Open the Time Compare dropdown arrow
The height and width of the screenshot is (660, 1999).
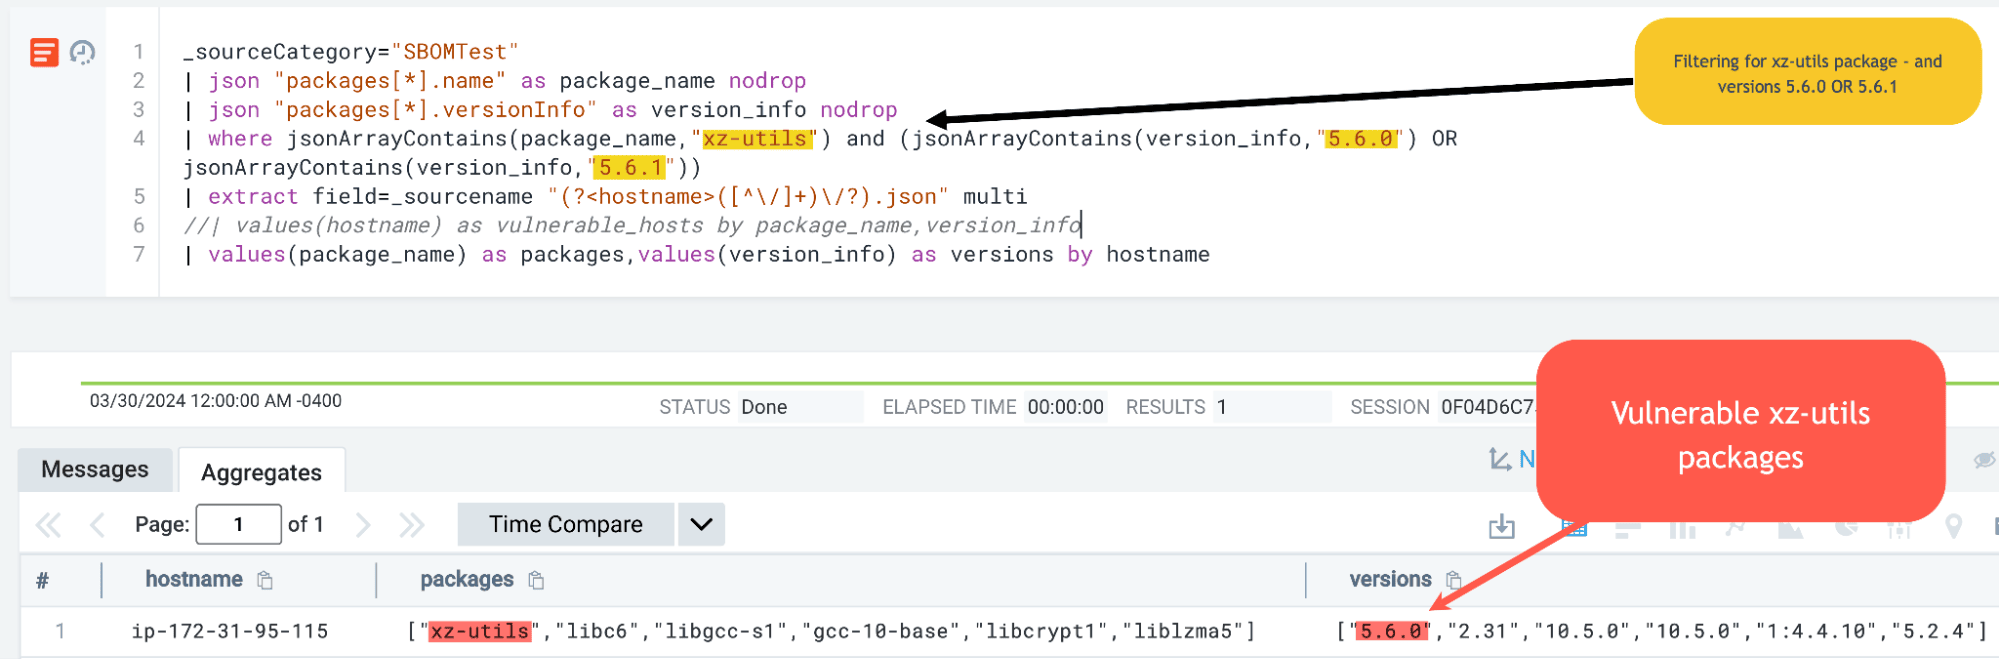(x=701, y=524)
